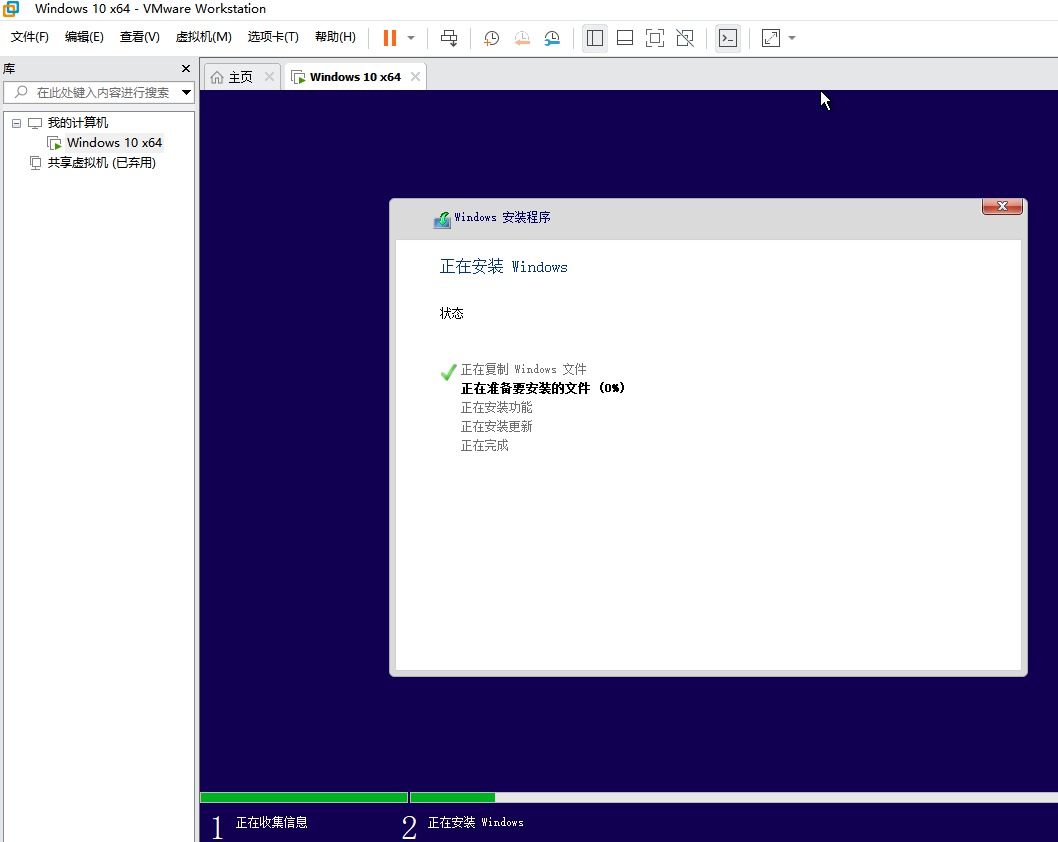Switch to the Windows 10 x64 tab
Image resolution: width=1058 pixels, height=842 pixels.
[355, 77]
